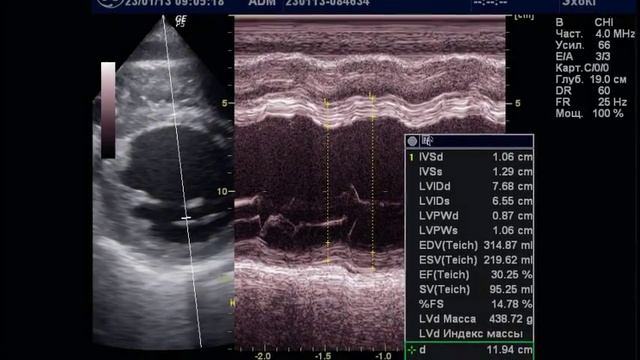Click the -1.0 time axis label
The width and height of the screenshot is (640, 360).
point(383,356)
